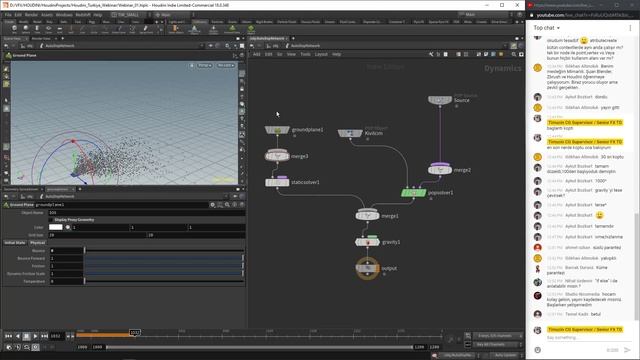Select the output node with orange ring
640x360 pixels.
tap(367, 268)
